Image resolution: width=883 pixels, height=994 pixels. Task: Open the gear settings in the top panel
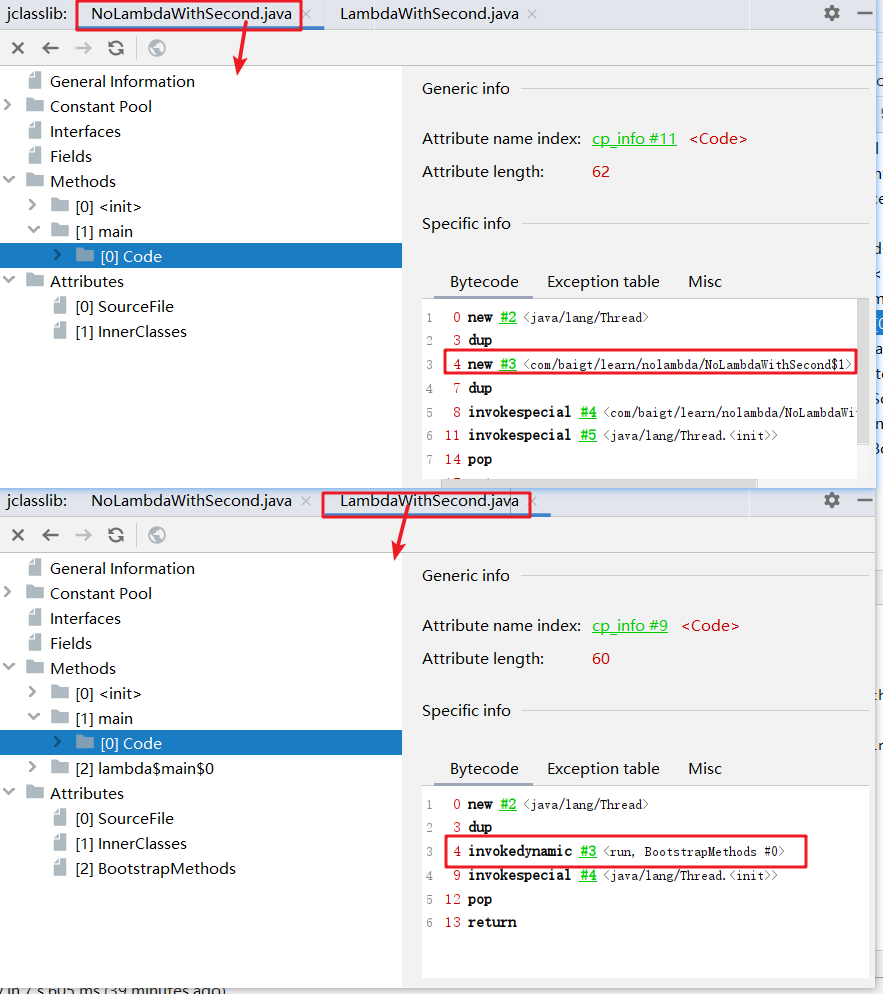tap(832, 13)
